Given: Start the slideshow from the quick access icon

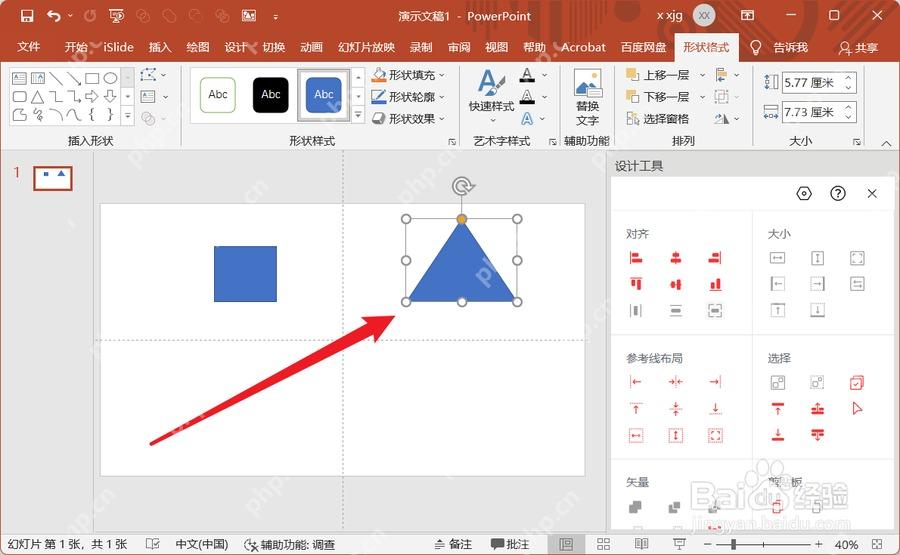Looking at the screenshot, I should [x=116, y=16].
